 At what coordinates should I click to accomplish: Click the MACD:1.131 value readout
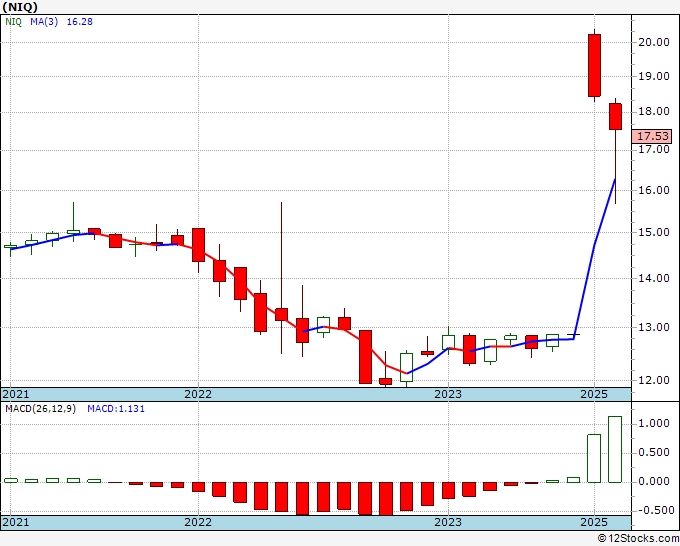coord(116,409)
